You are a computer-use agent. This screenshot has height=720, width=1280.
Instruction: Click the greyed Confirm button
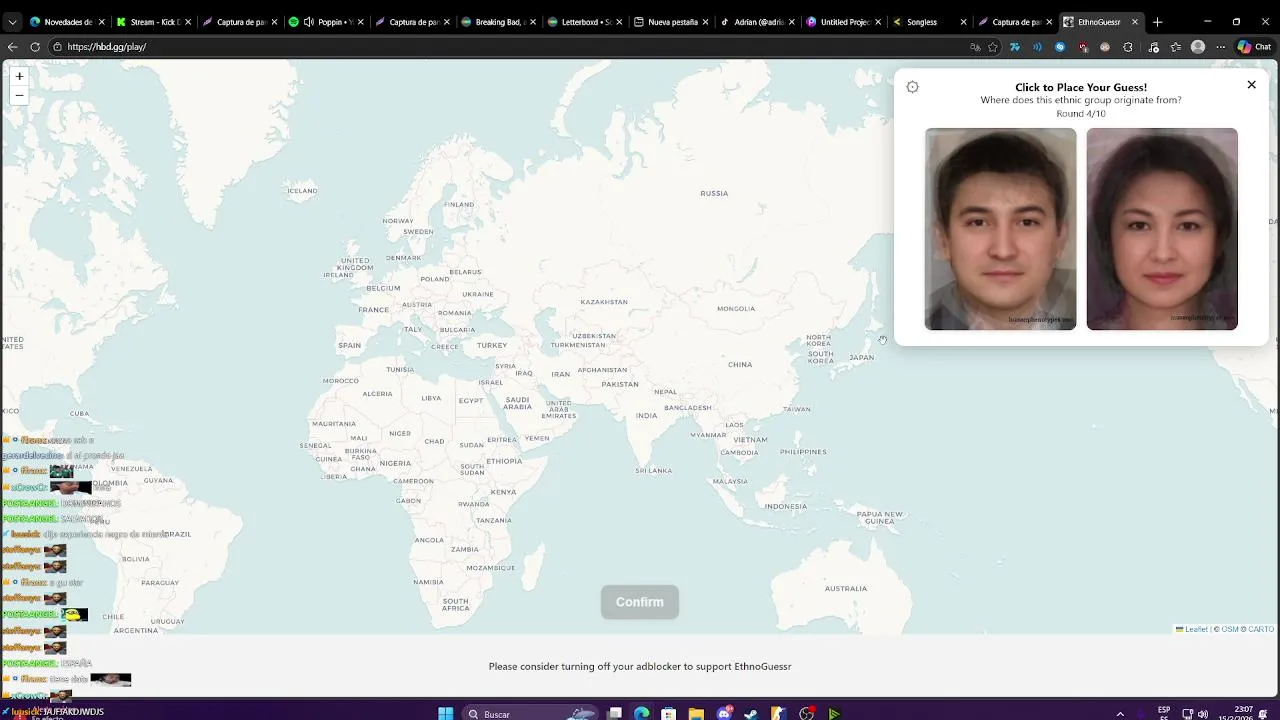640,602
